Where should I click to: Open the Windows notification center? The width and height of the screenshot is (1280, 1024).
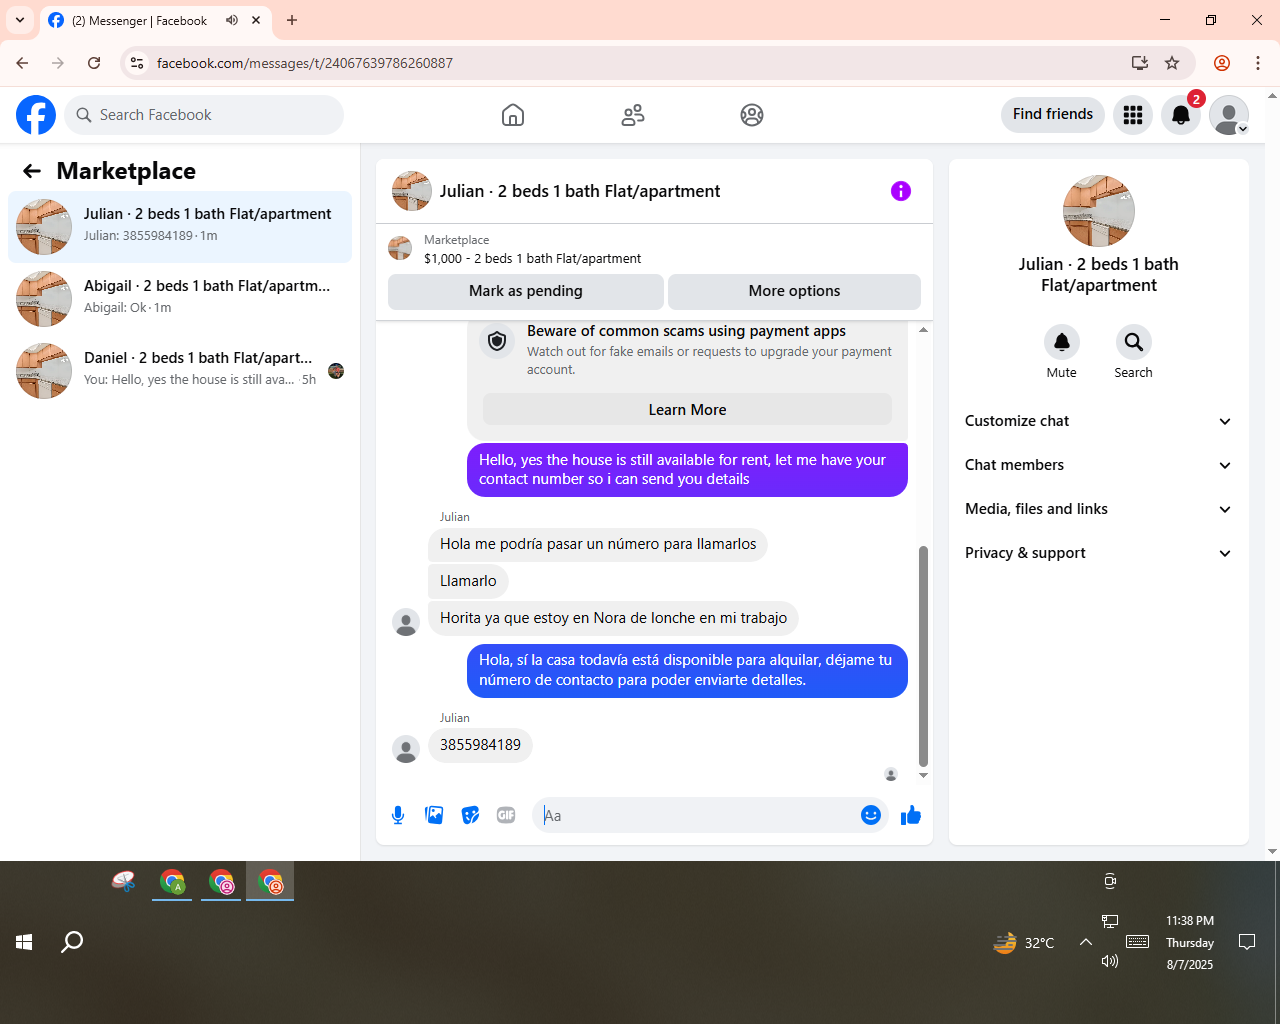tap(1247, 942)
